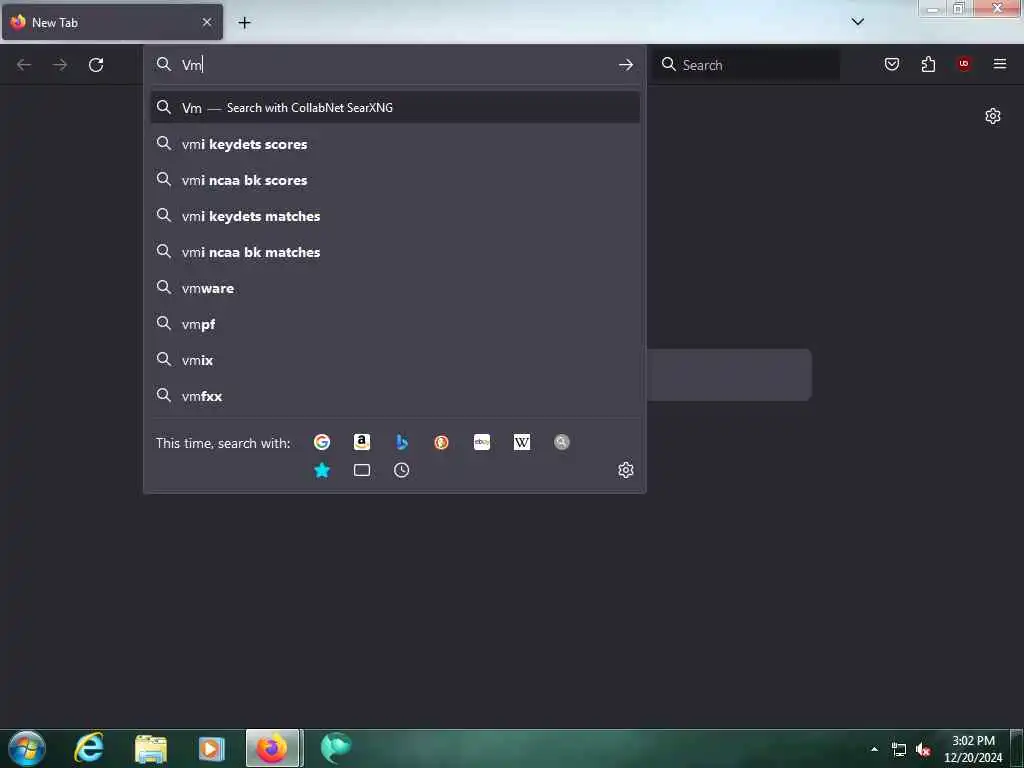Search this time with eBay
Screen dimensions: 1024x768
pos(482,442)
